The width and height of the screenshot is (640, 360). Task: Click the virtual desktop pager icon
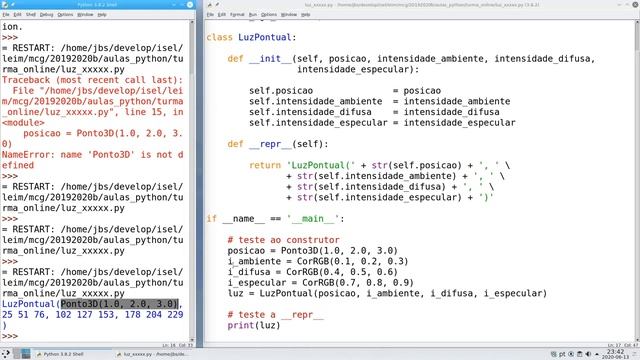[21, 354]
